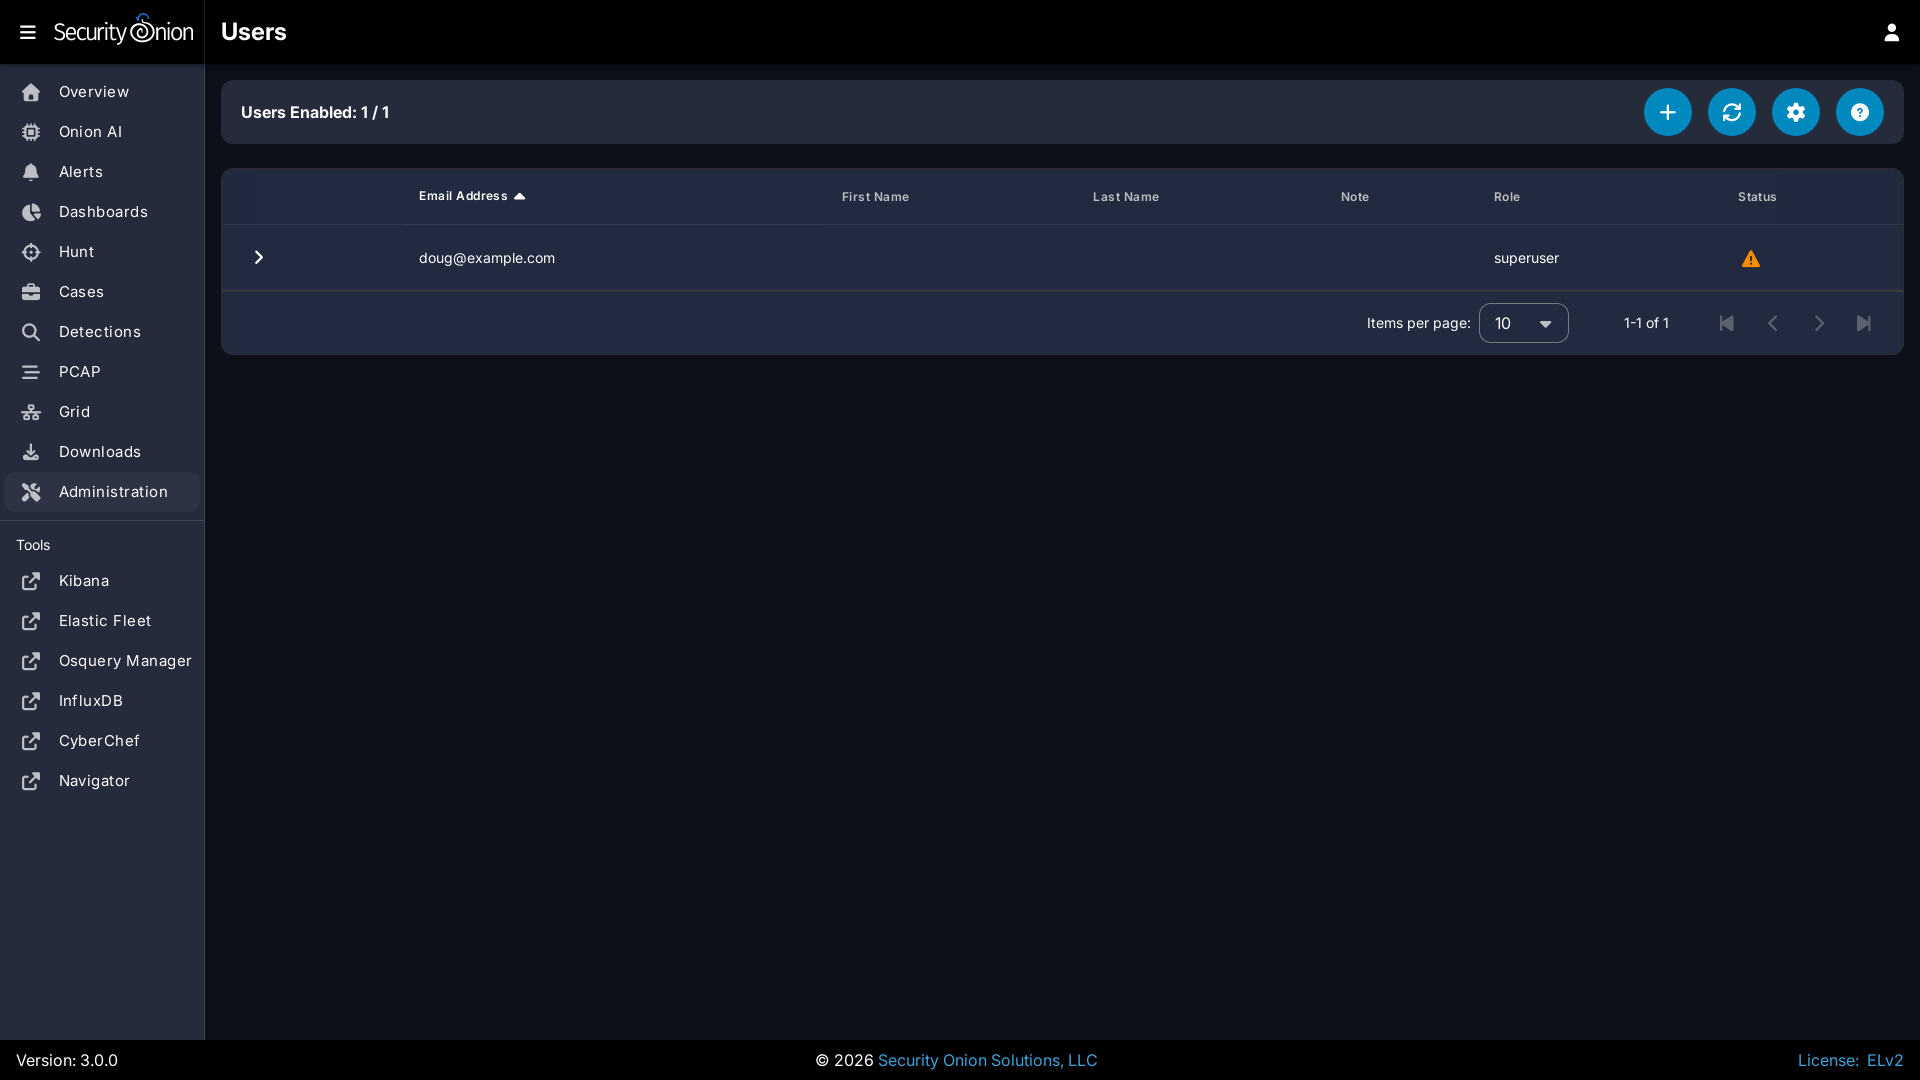Open the CyberChef tool link
The image size is (1920, 1080).
(x=99, y=741)
